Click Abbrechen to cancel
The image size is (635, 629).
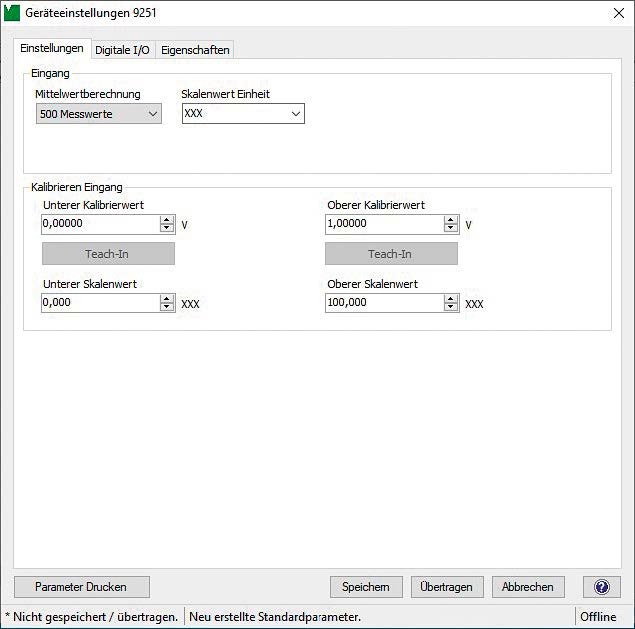pos(528,587)
